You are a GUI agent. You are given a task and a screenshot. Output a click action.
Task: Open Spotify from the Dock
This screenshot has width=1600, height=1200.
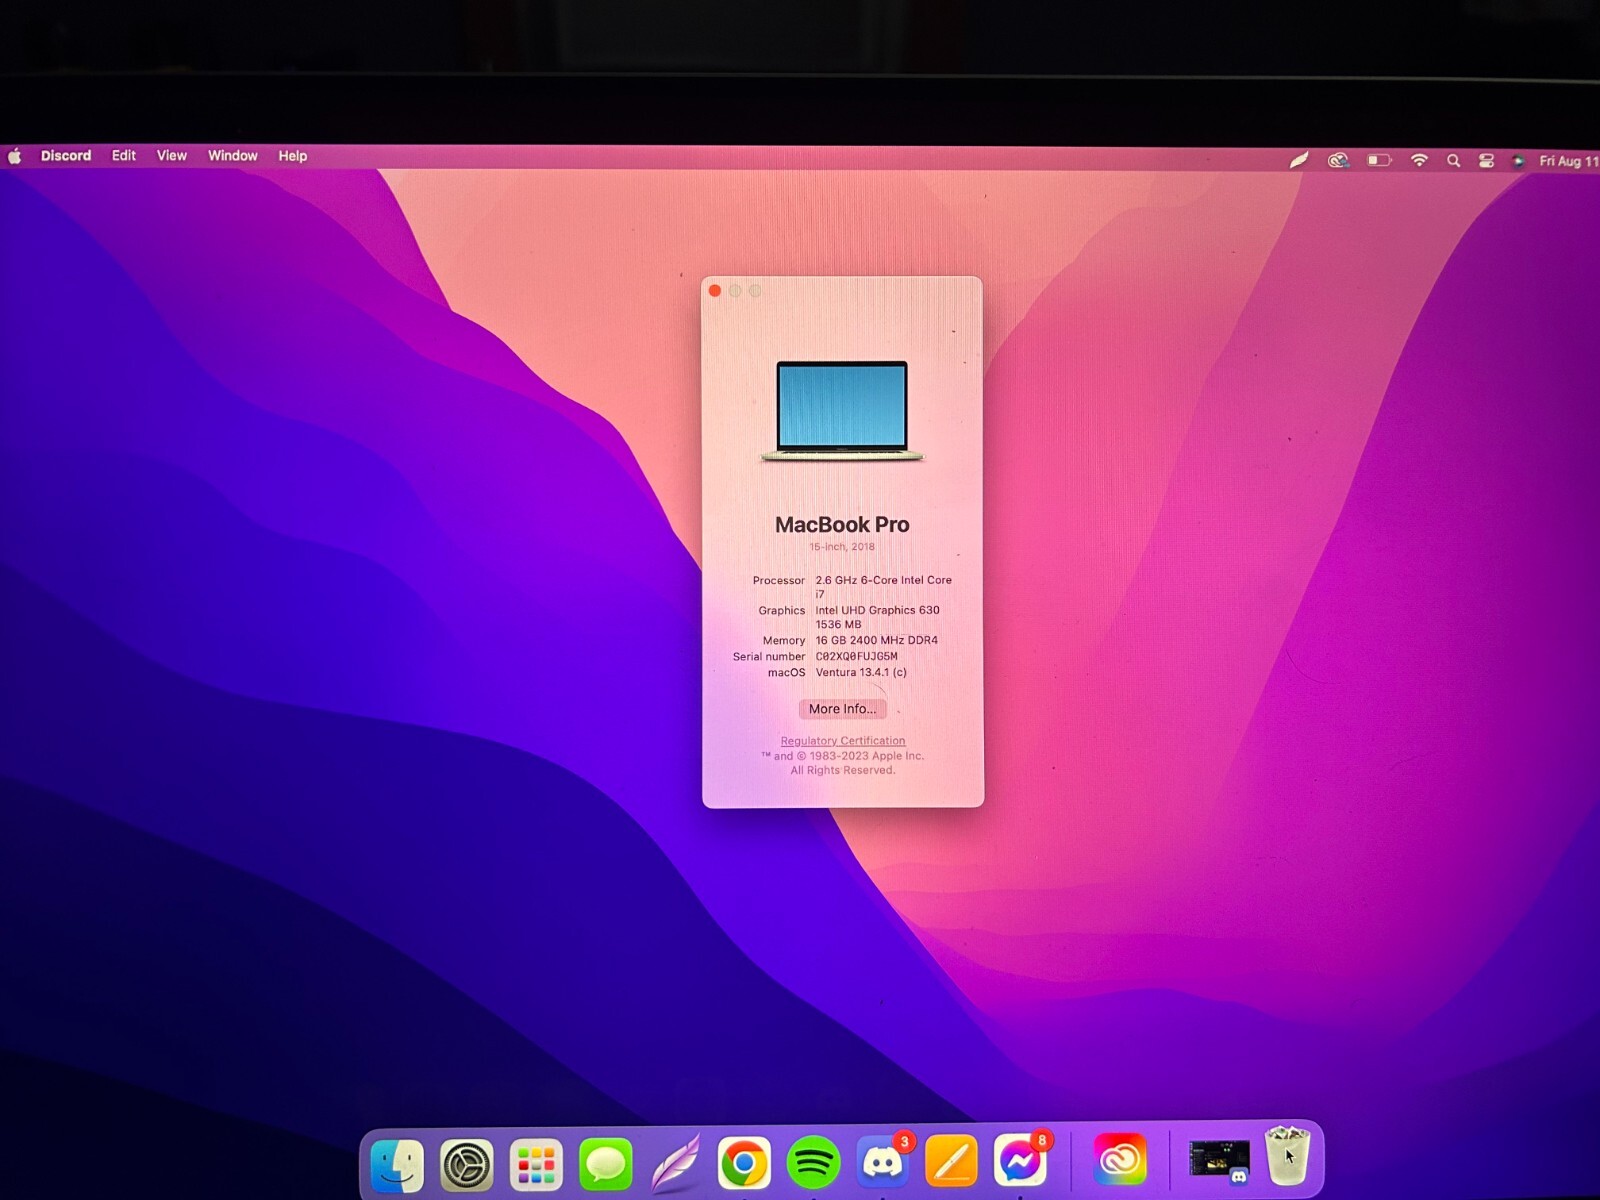tap(812, 1162)
